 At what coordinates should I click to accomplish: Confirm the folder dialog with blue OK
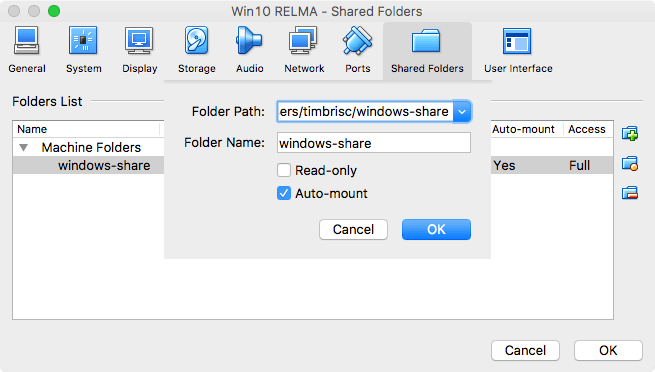point(436,229)
